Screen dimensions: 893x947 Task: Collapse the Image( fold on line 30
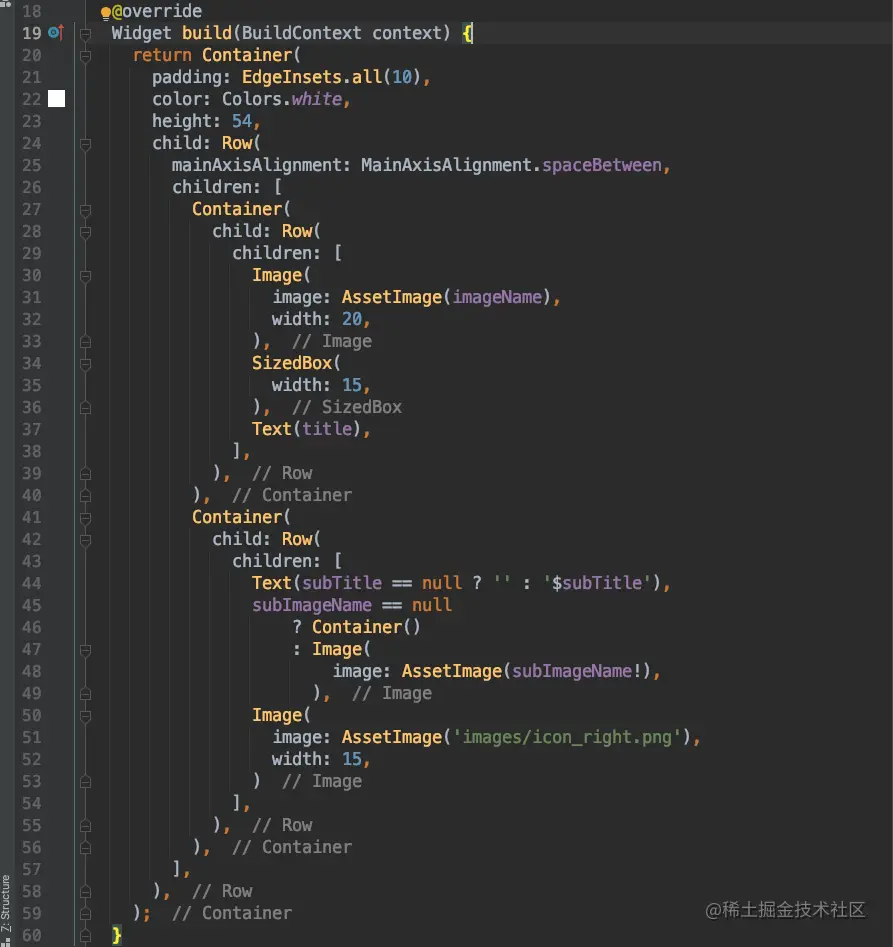(x=85, y=276)
